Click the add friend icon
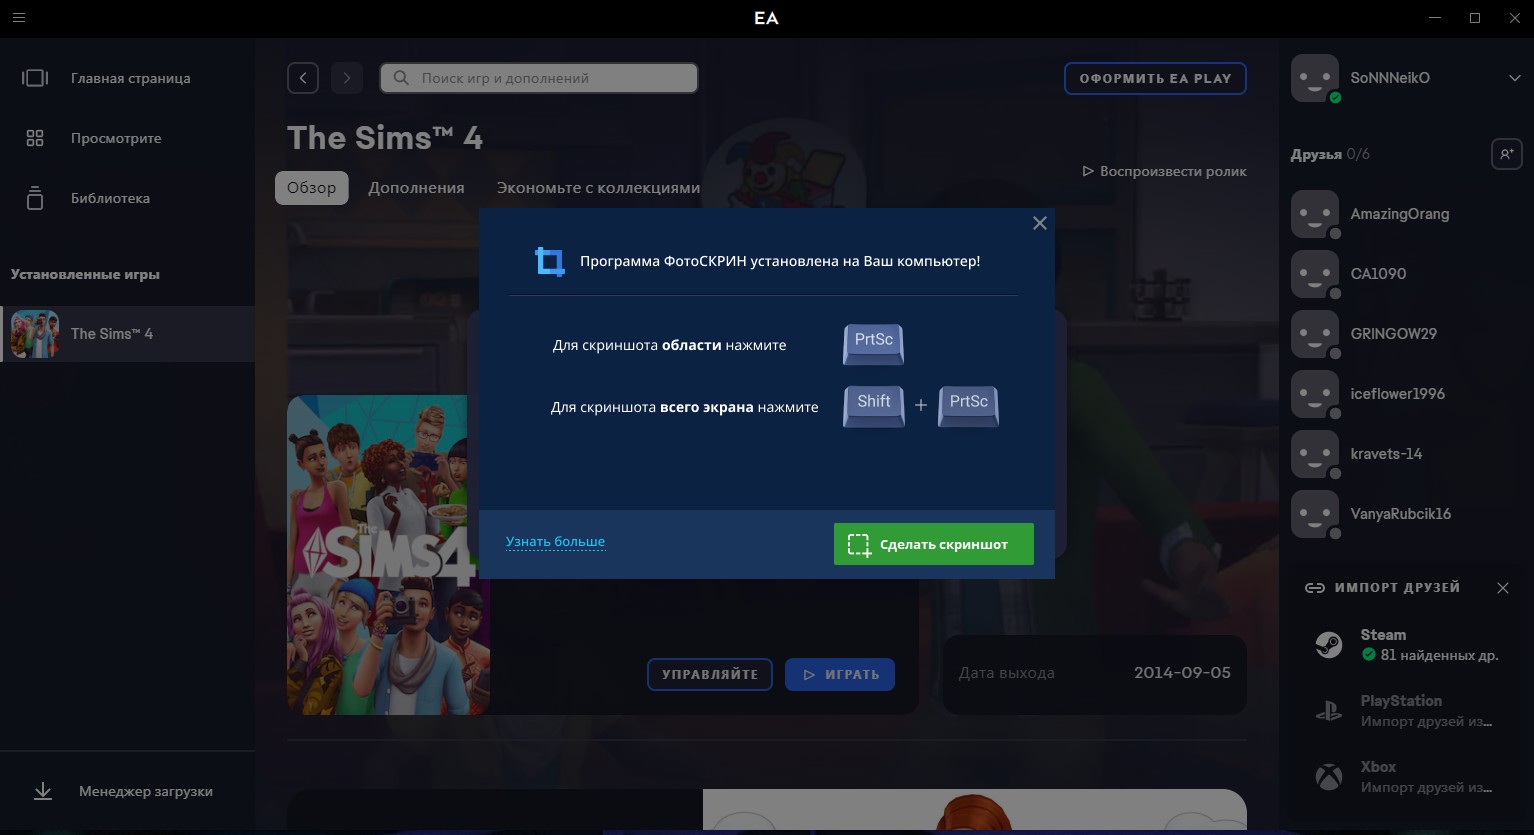Viewport: 1534px width, 835px height. click(1507, 154)
